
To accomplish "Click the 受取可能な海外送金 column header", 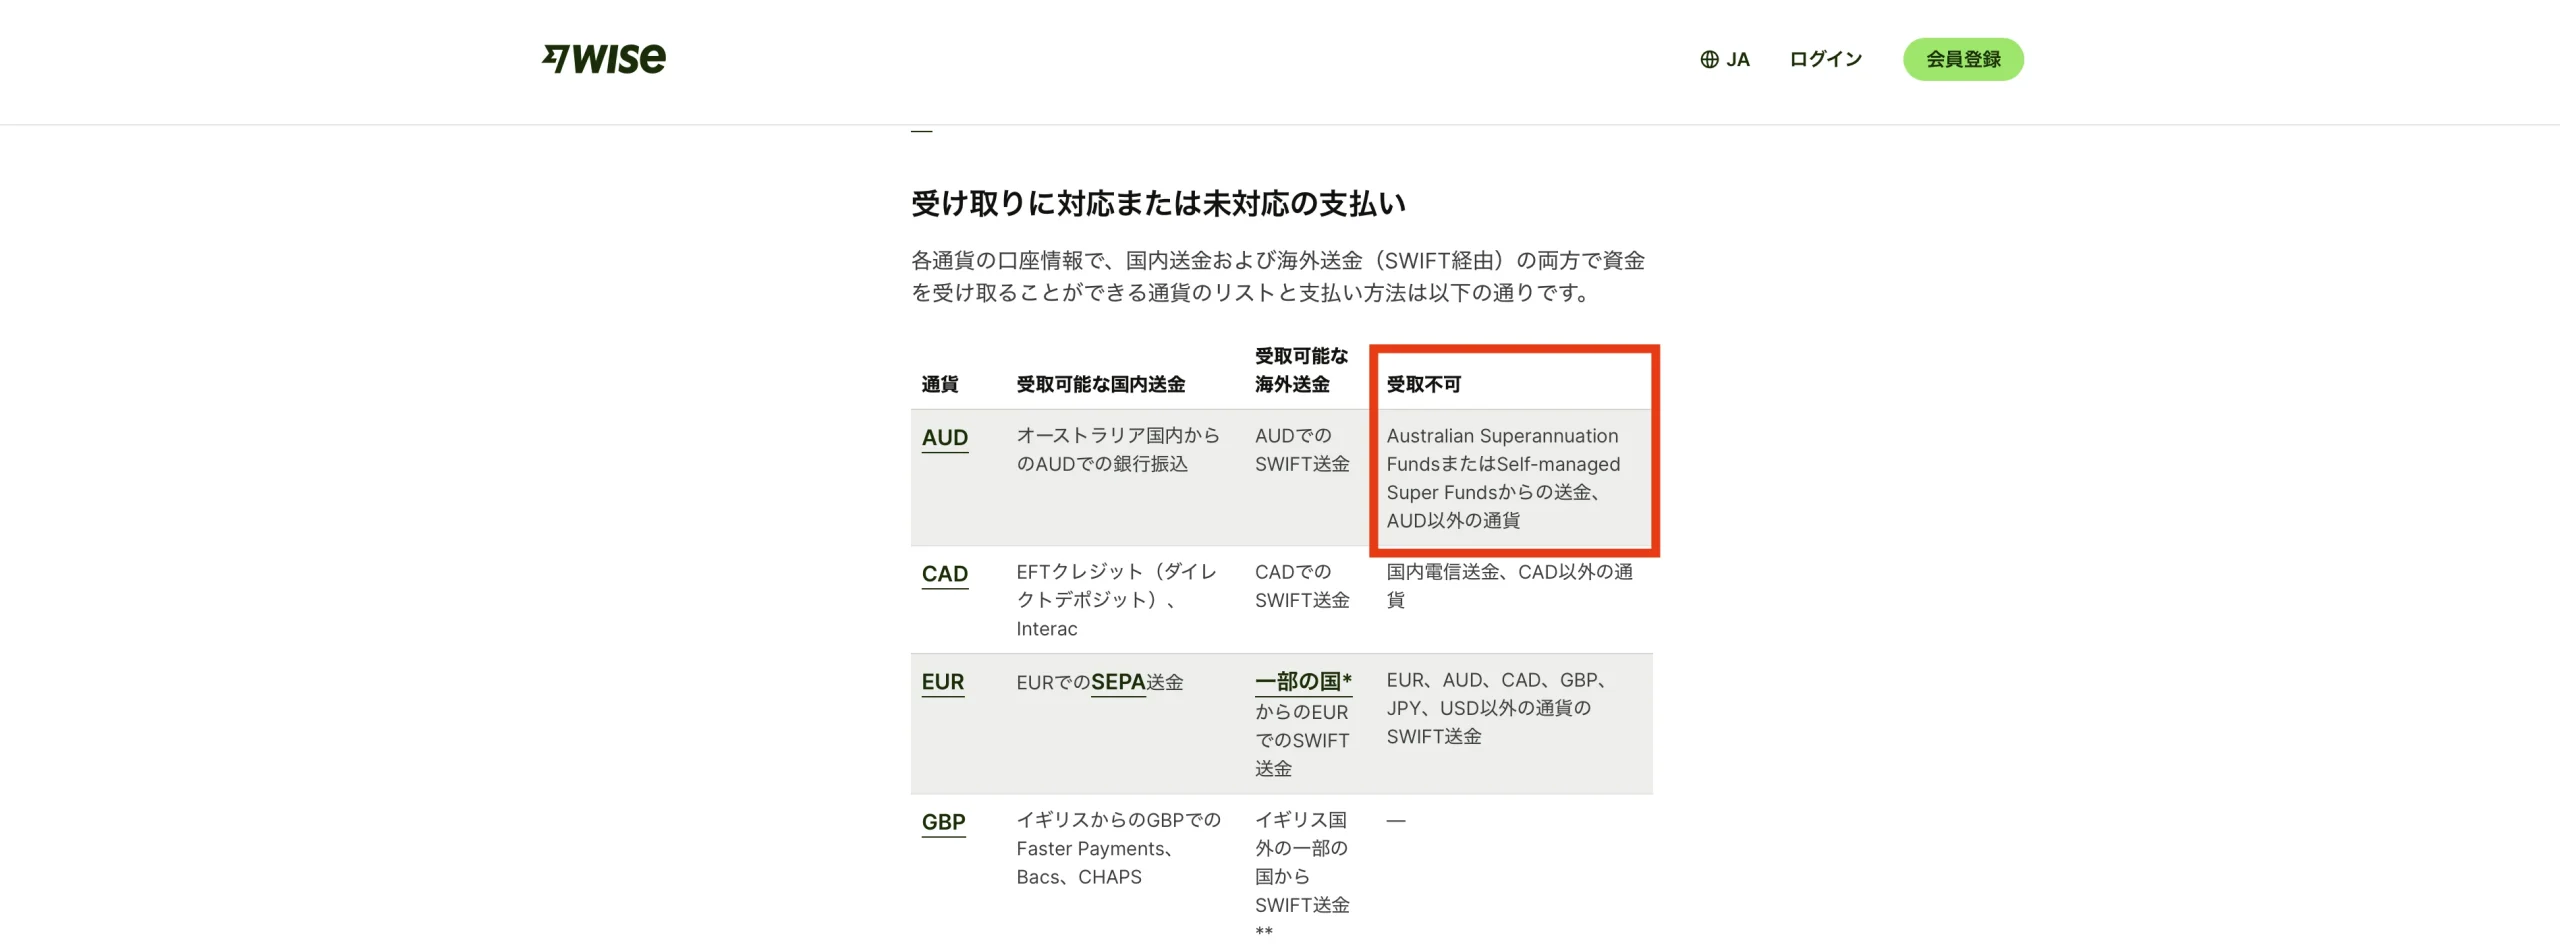I will coord(1300,370).
